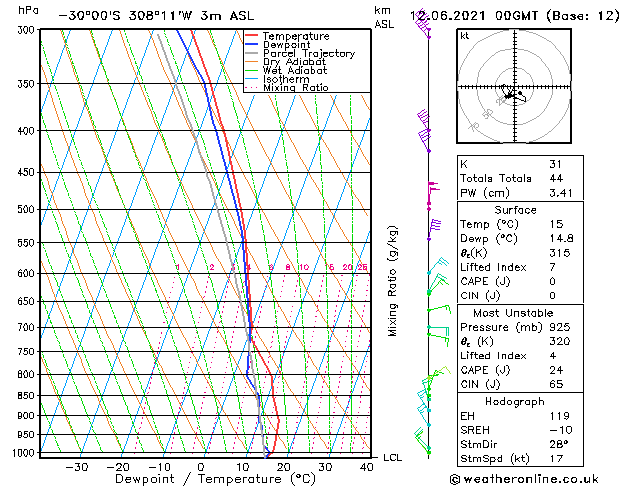Click the purple wind barb at 300 hPa
This screenshot has height=486, width=629.
coord(423,24)
